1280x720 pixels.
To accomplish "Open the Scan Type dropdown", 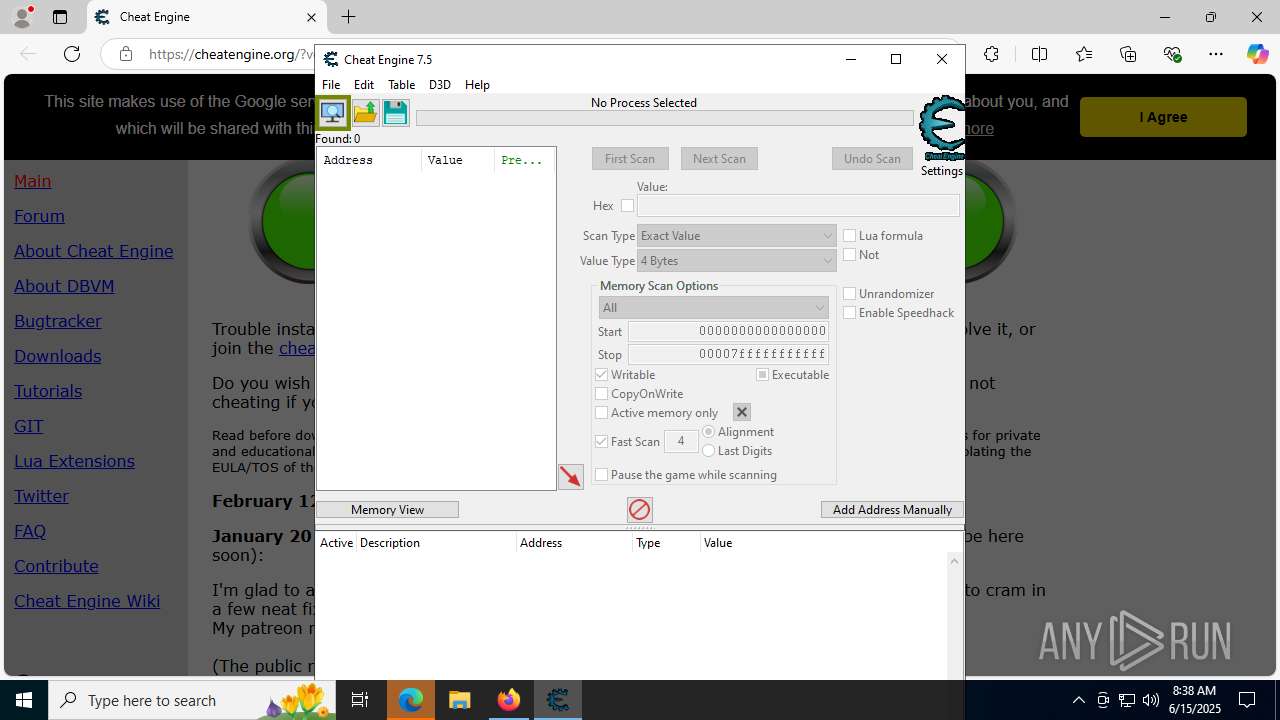I will point(737,236).
